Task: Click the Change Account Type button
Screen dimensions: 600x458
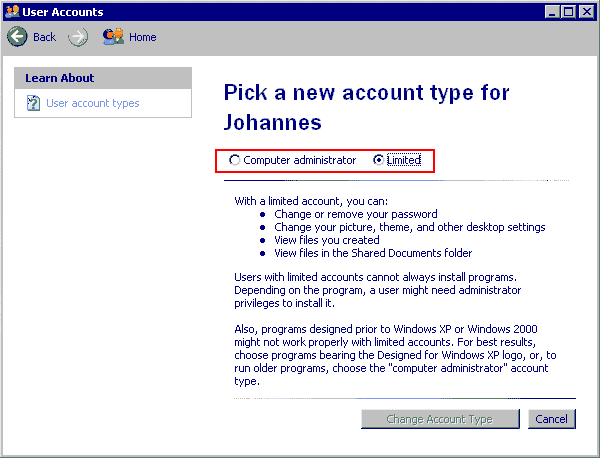Action: tap(440, 419)
